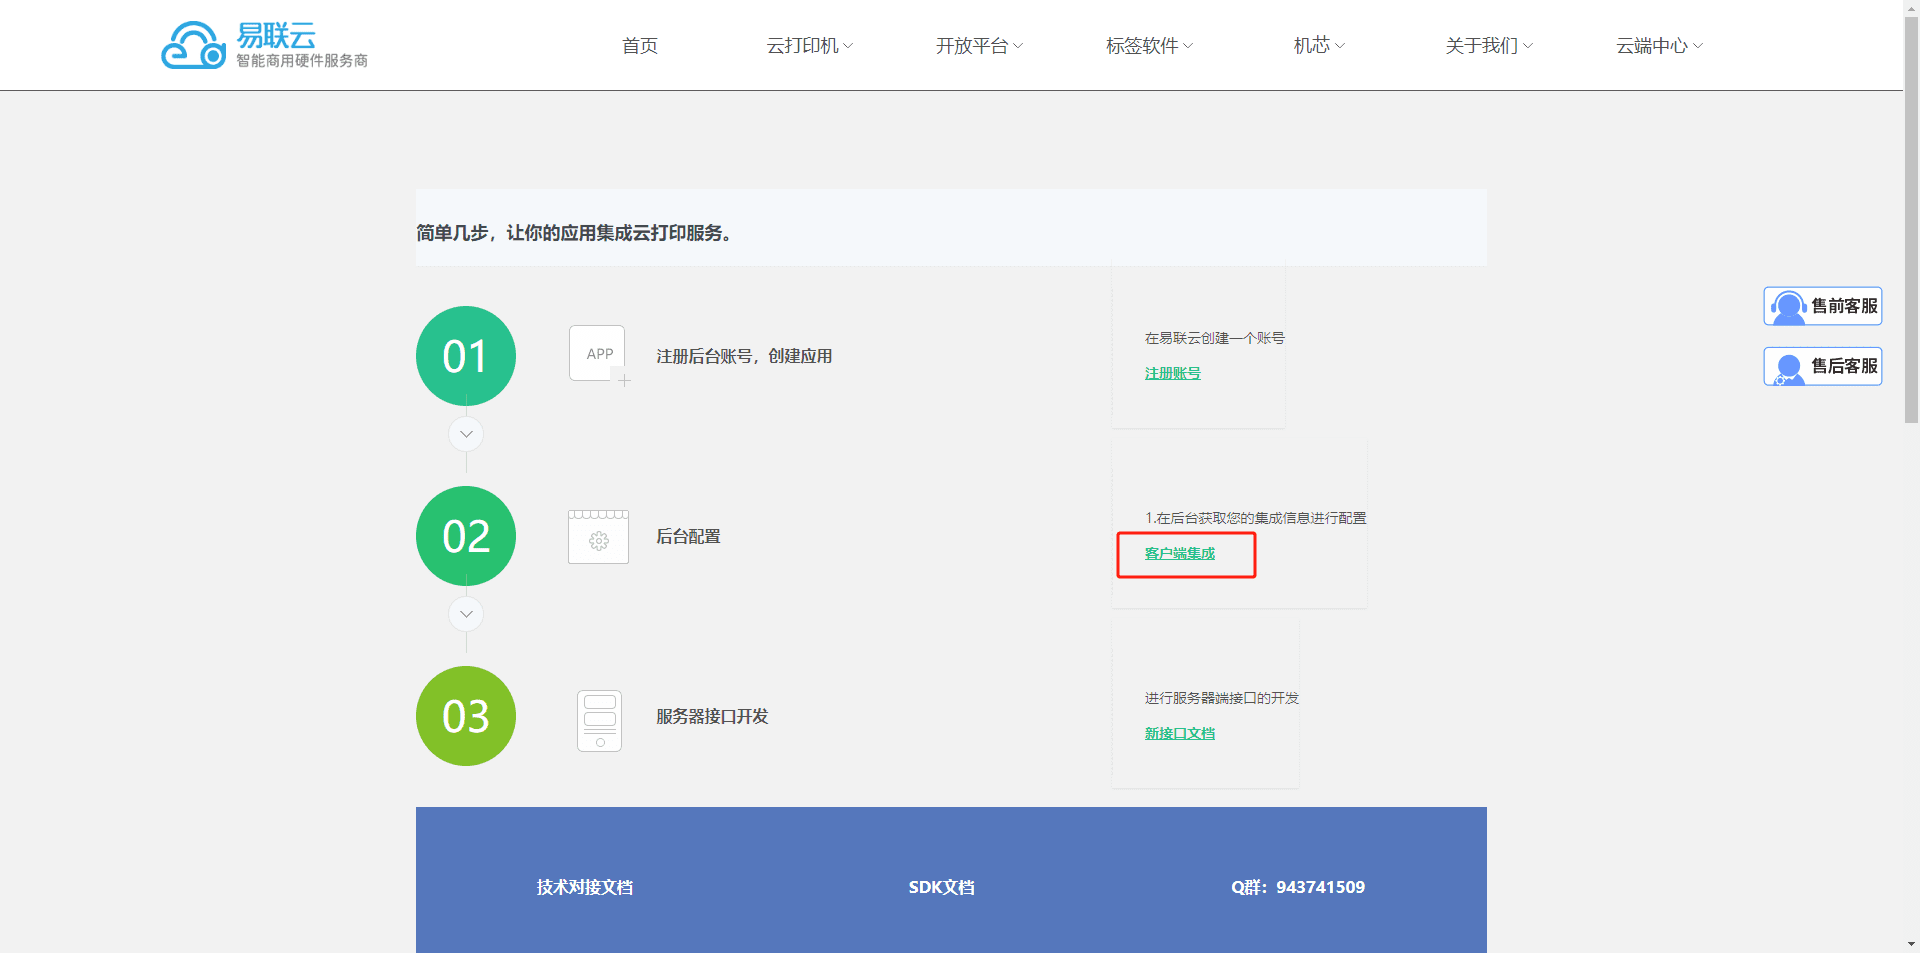This screenshot has height=953, width=1920.
Task: Go to 首页 in the navigation bar
Action: pyautogui.click(x=640, y=46)
